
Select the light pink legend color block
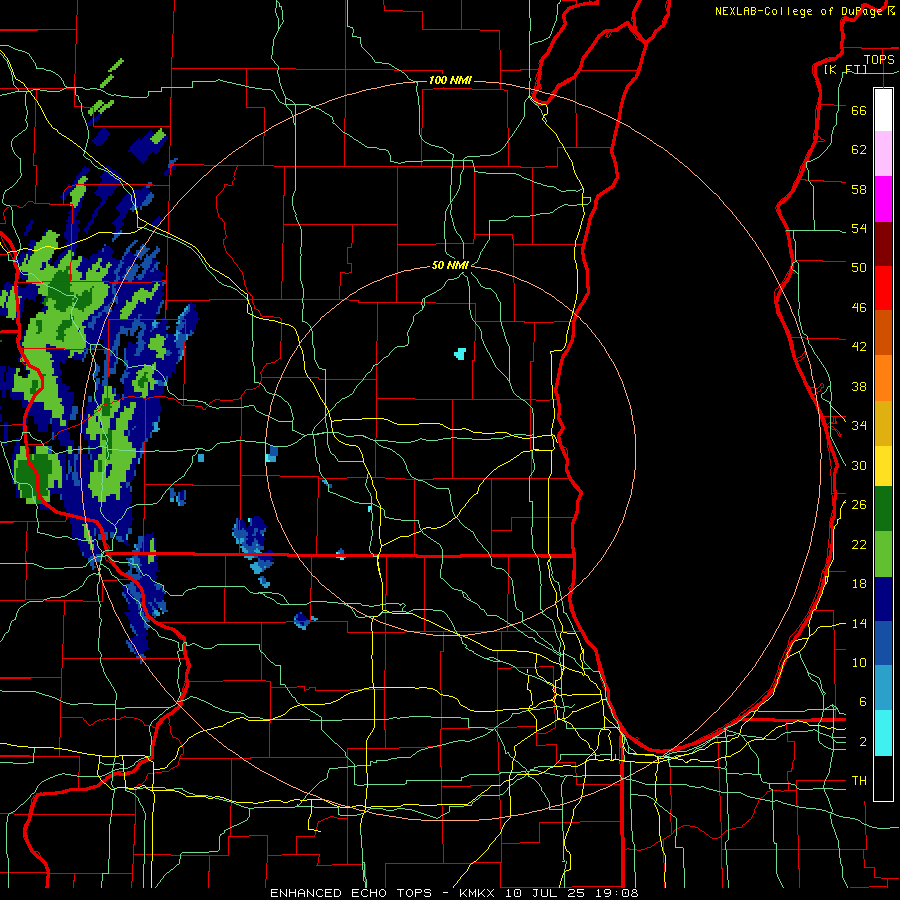pyautogui.click(x=883, y=154)
